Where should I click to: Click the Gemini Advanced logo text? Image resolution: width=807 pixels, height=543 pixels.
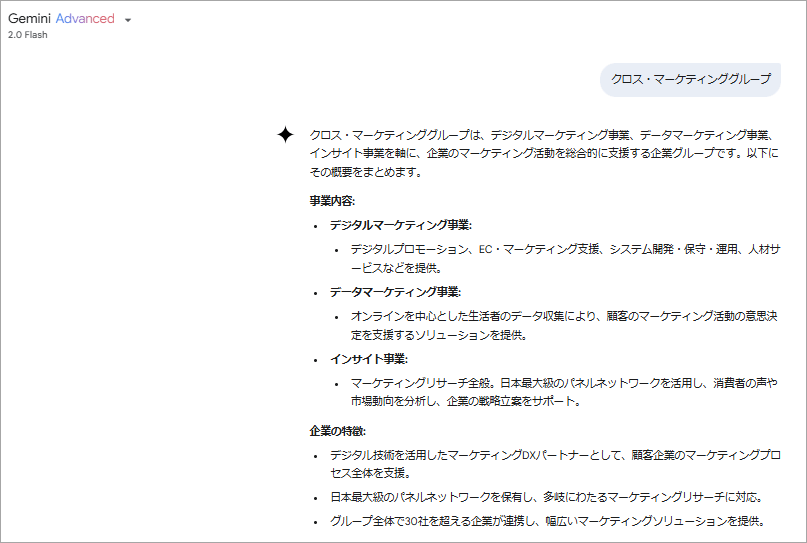pyautogui.click(x=61, y=19)
